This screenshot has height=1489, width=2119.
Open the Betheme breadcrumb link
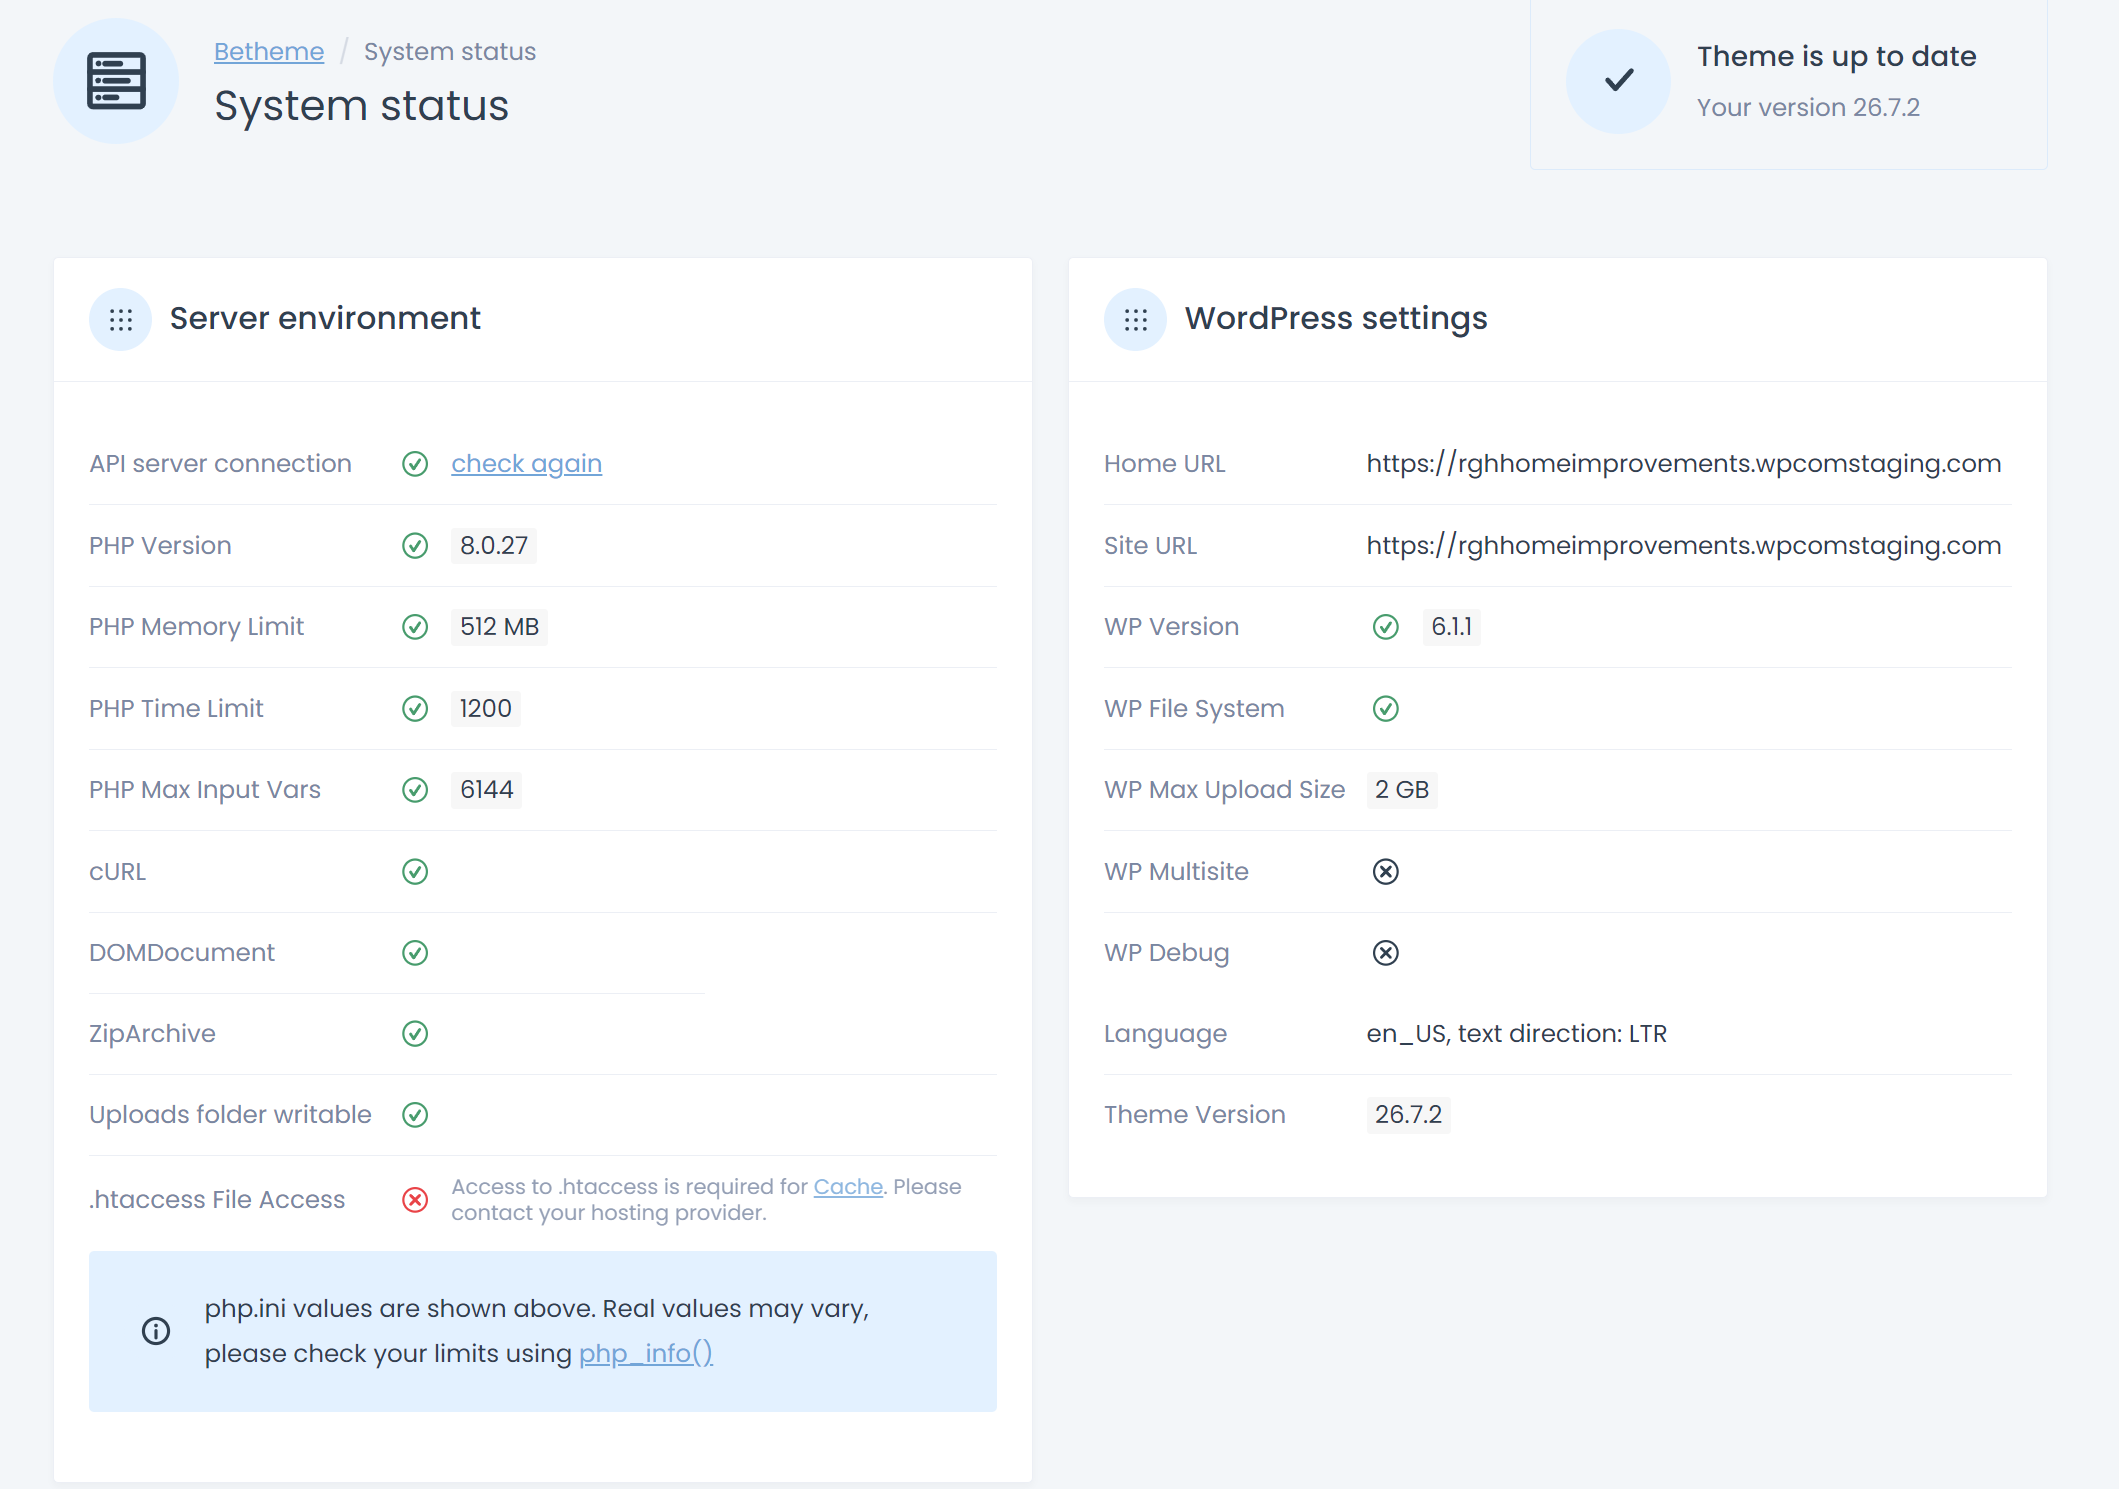(x=269, y=52)
